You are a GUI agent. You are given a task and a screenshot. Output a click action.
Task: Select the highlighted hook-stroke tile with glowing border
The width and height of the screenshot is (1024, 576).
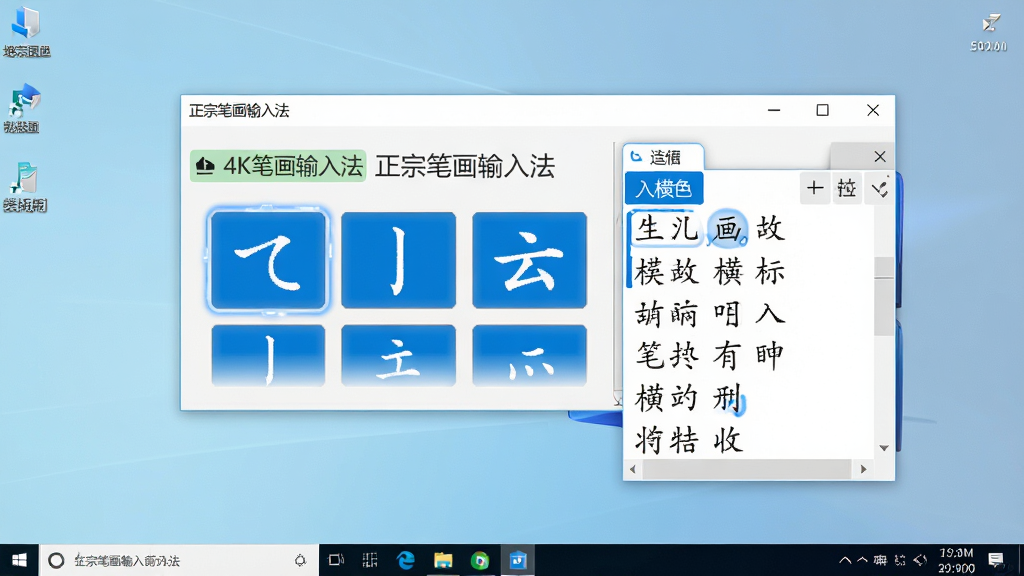pos(268,260)
